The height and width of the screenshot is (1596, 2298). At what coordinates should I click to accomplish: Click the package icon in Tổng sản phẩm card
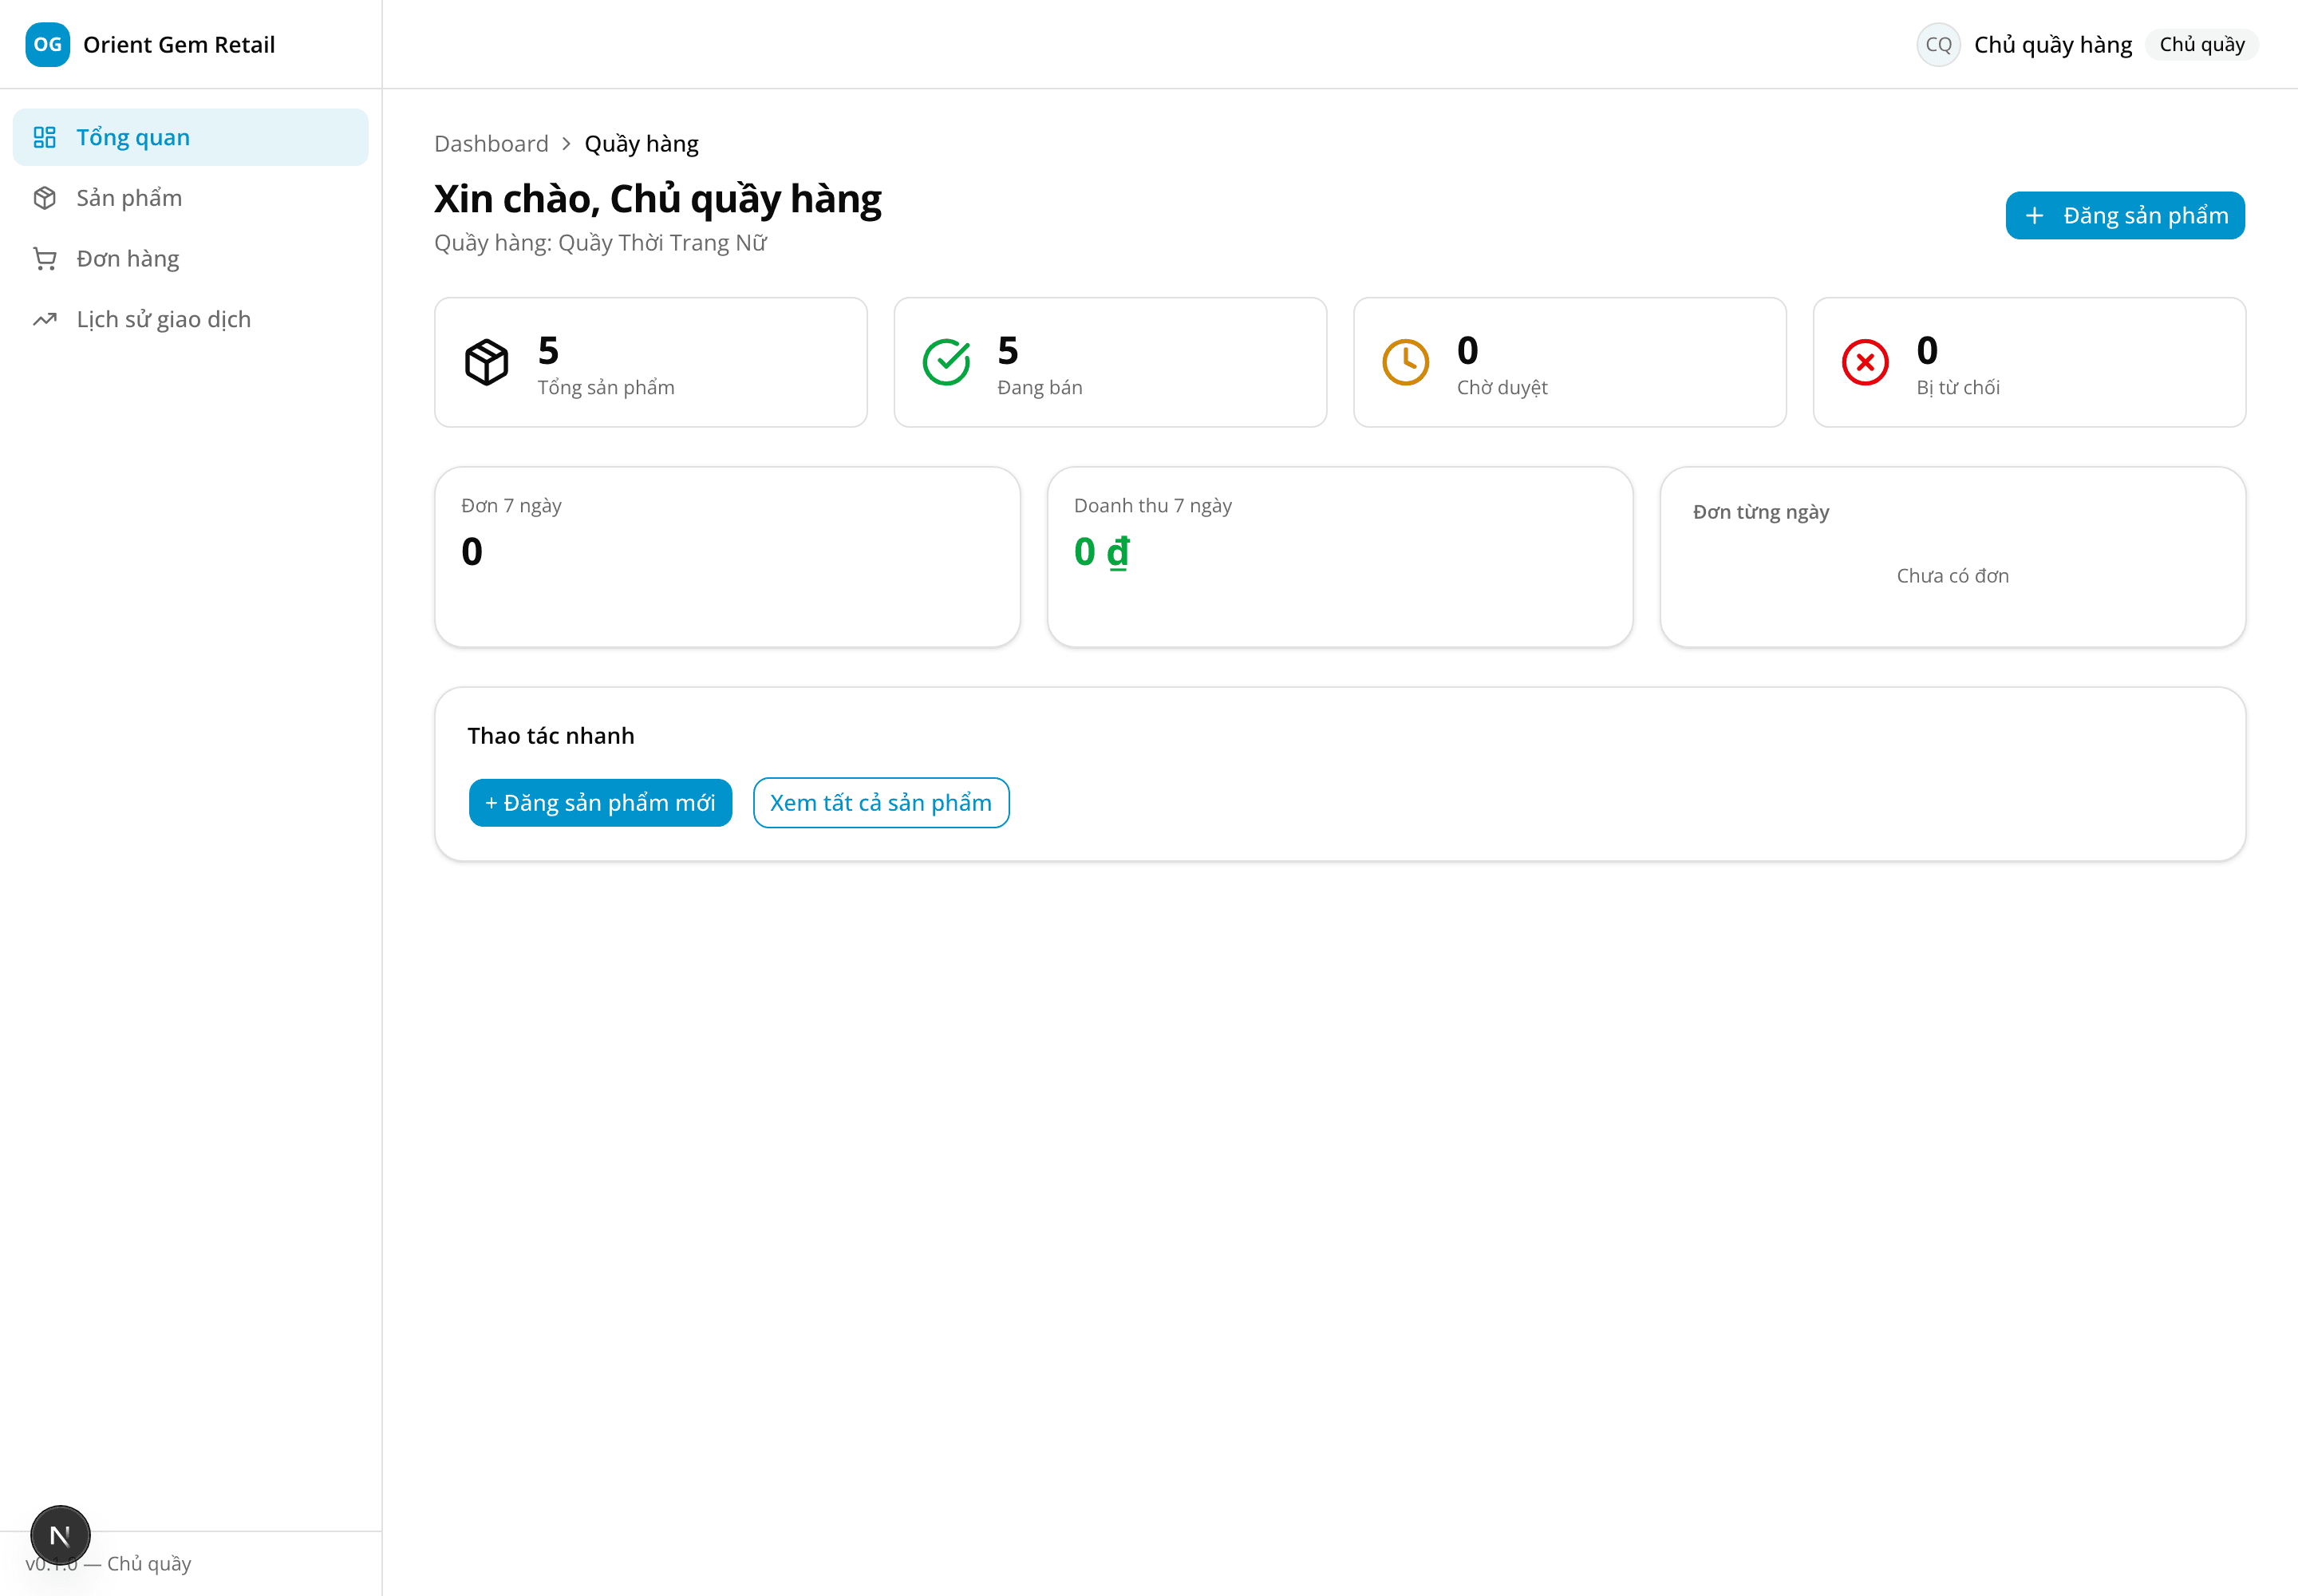[x=487, y=362]
